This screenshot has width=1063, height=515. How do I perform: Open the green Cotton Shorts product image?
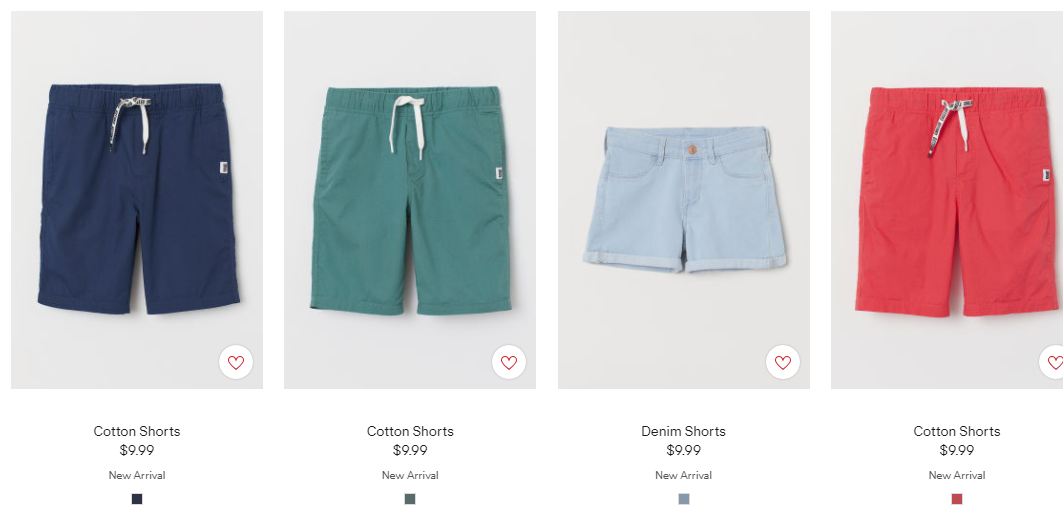(410, 200)
